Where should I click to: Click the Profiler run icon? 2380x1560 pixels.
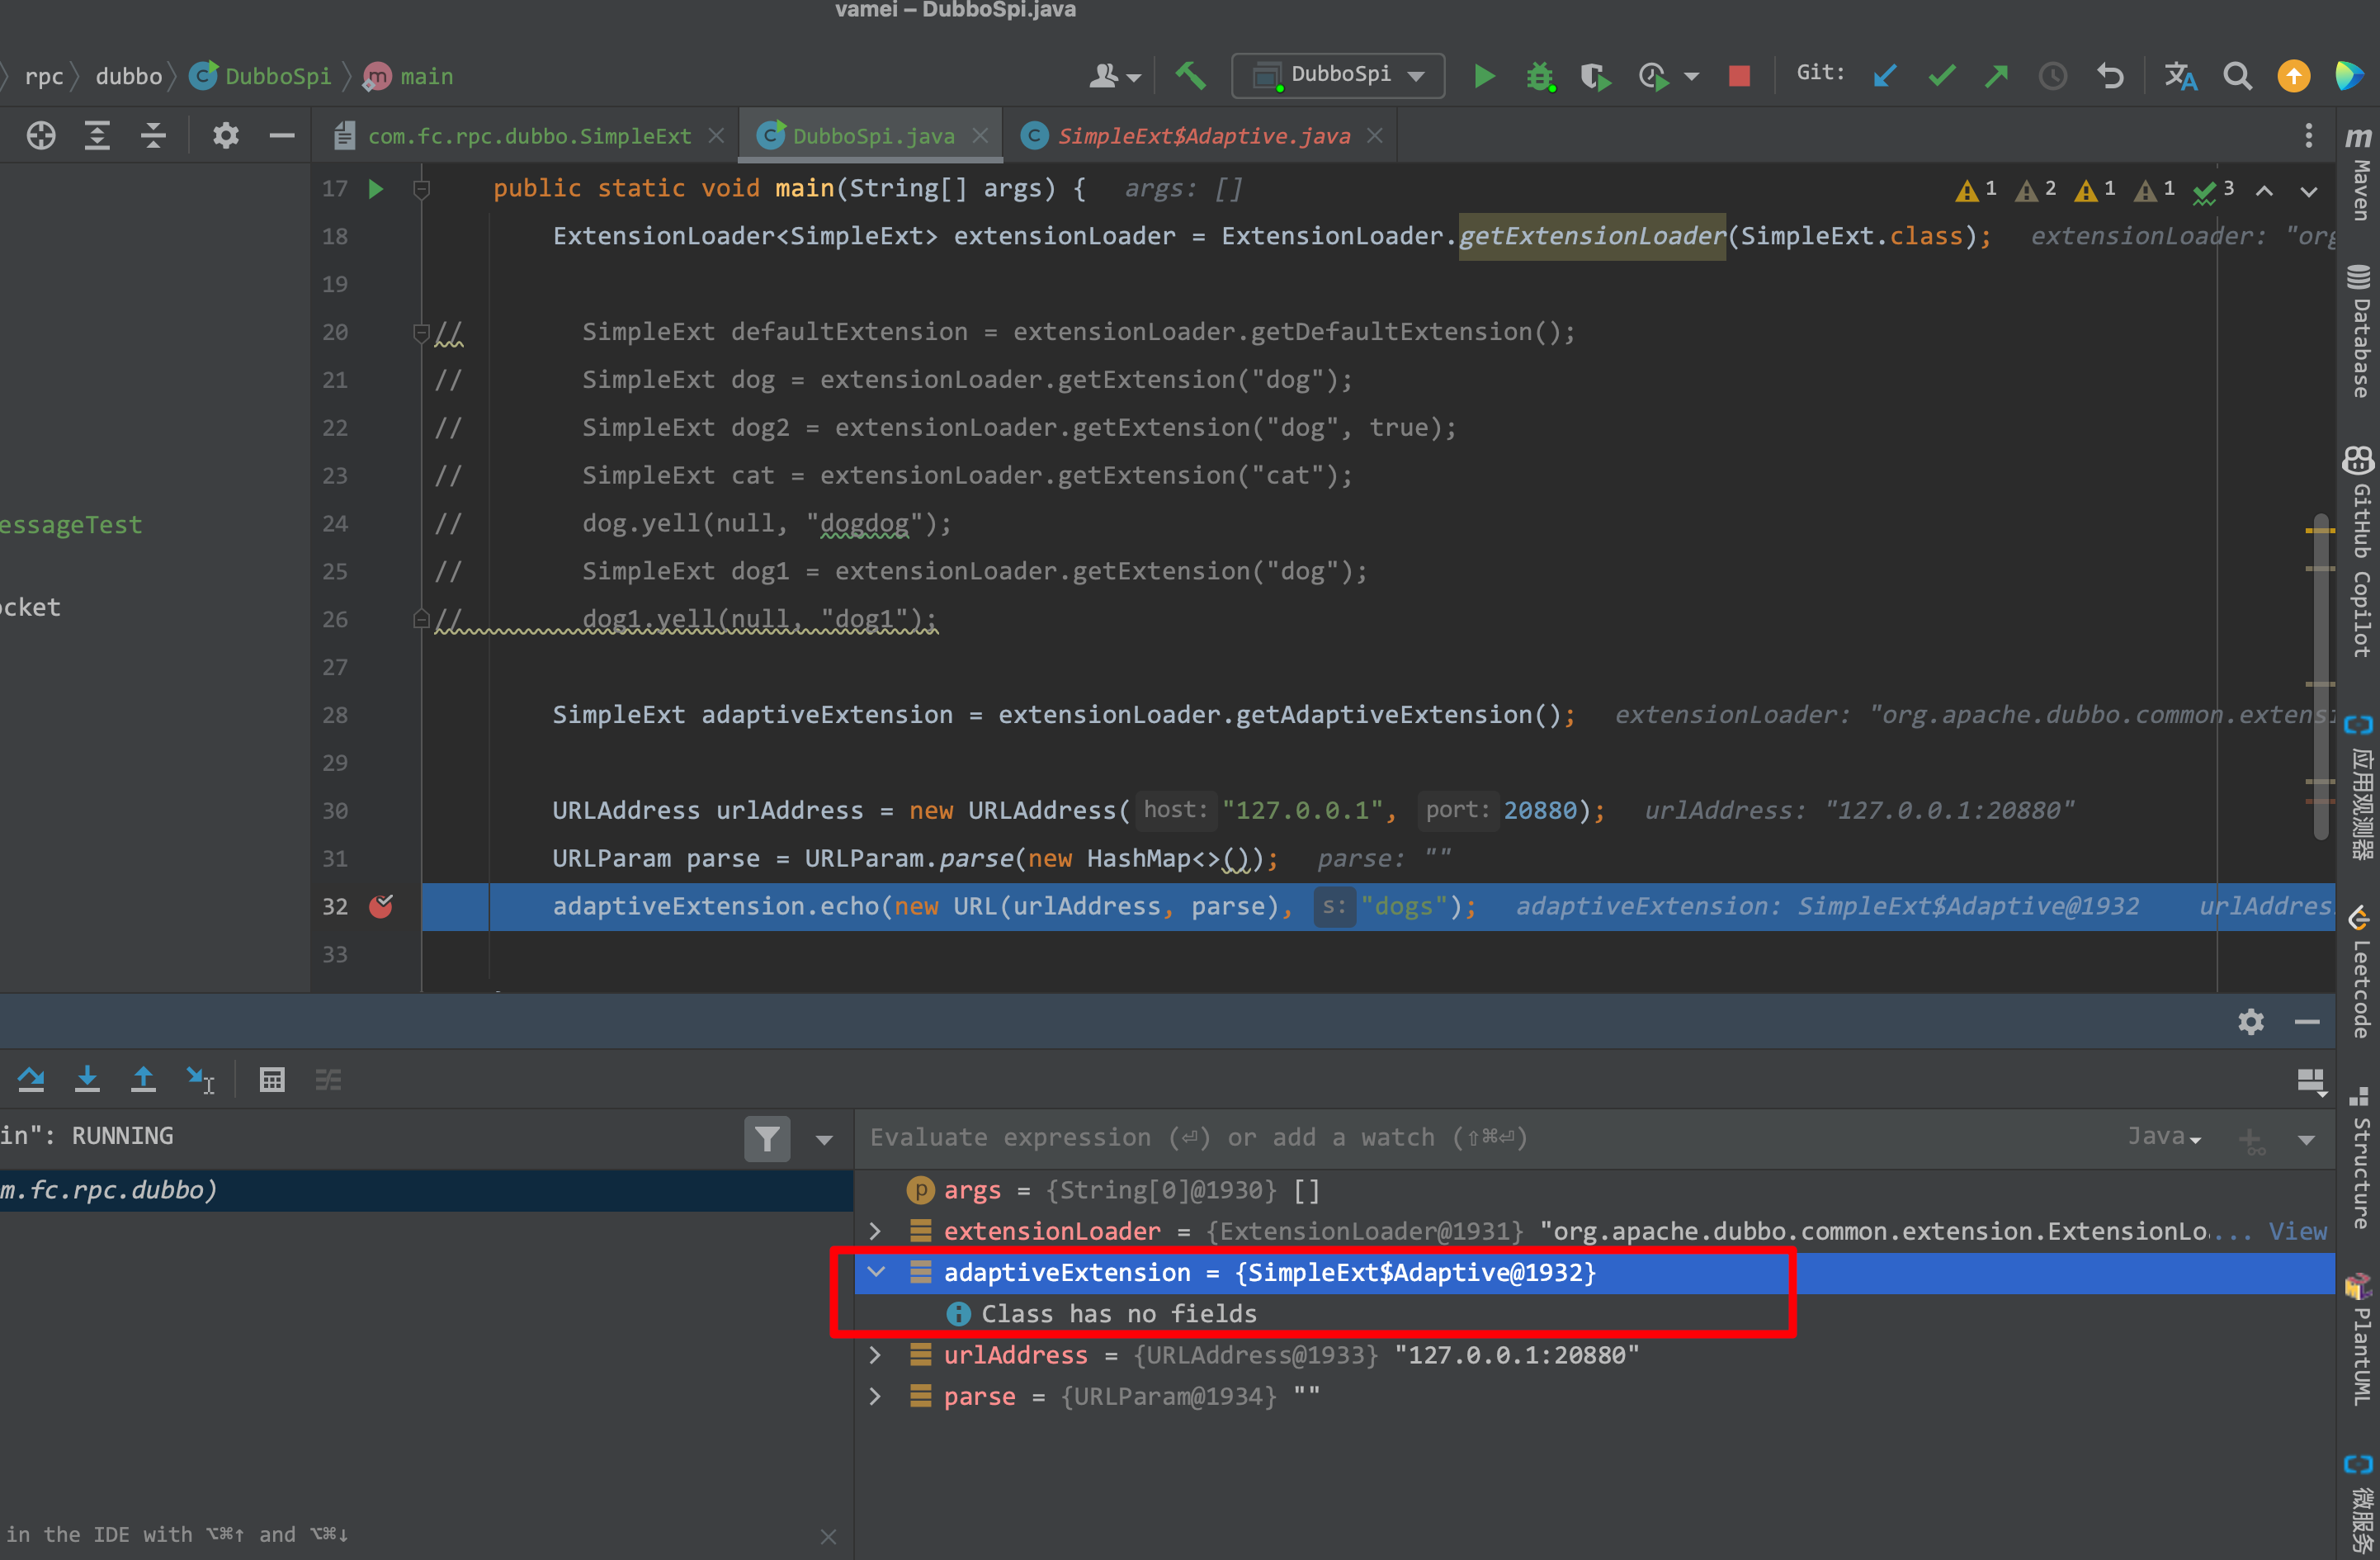(x=1653, y=76)
